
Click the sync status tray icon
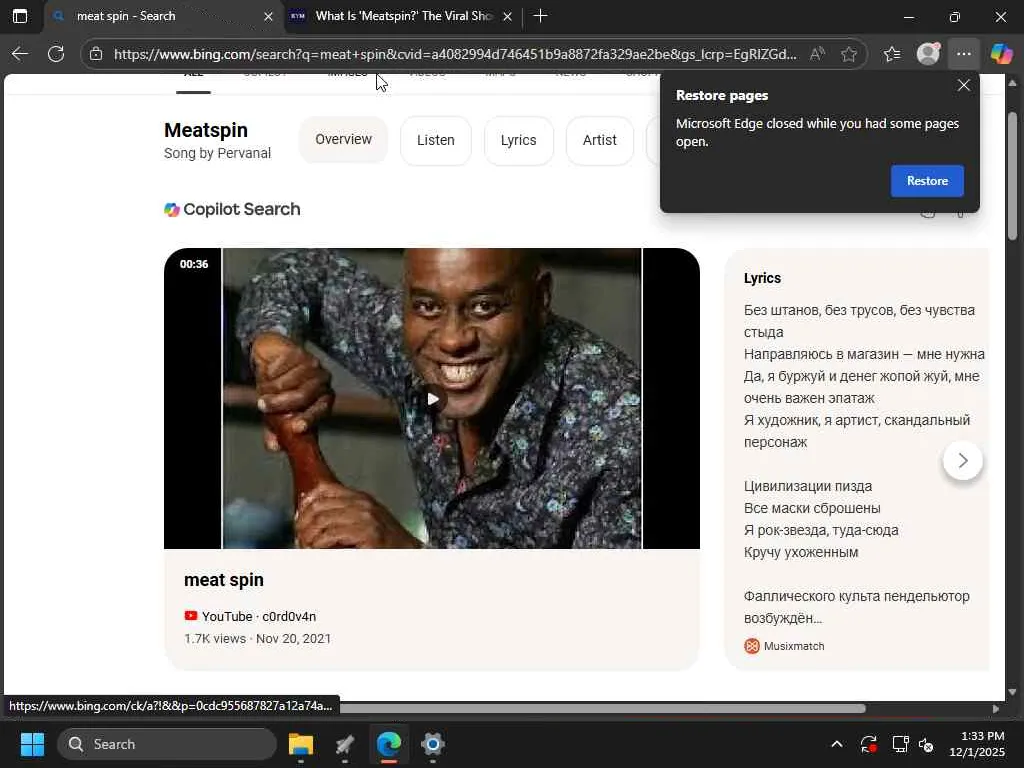(869, 744)
